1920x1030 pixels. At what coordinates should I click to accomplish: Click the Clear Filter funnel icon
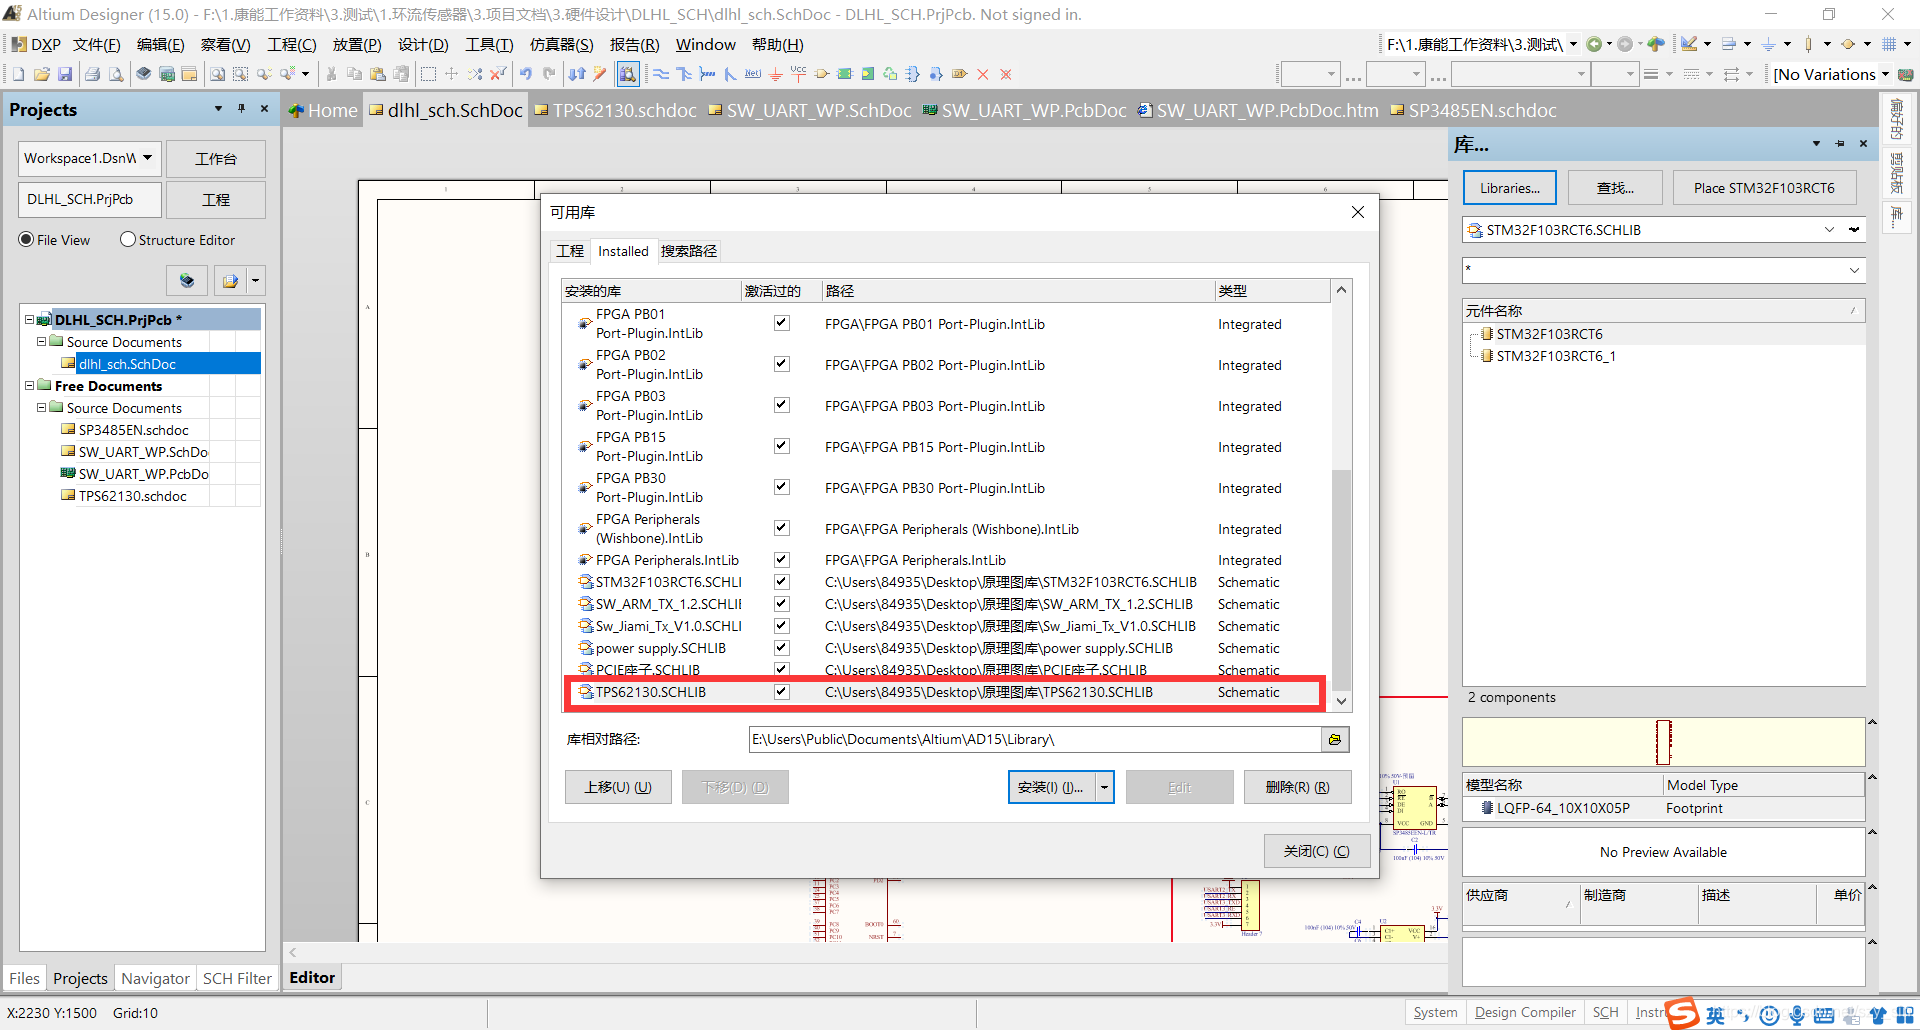497,74
